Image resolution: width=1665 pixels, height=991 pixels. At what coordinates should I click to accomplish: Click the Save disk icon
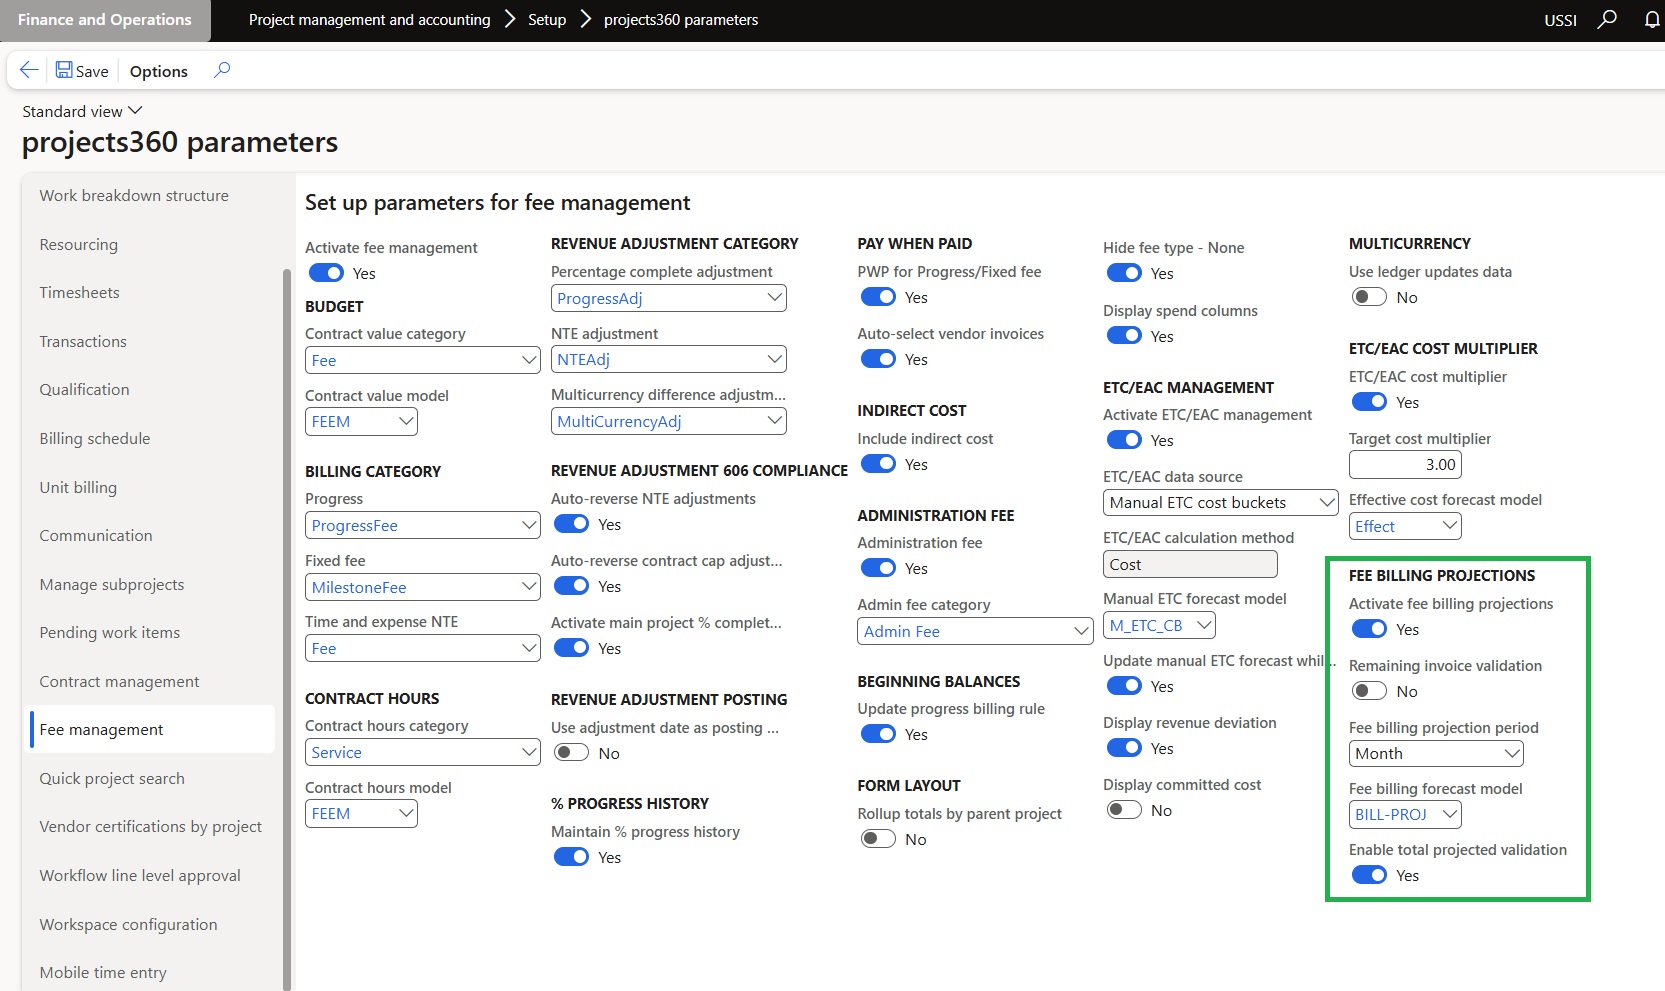(x=64, y=70)
